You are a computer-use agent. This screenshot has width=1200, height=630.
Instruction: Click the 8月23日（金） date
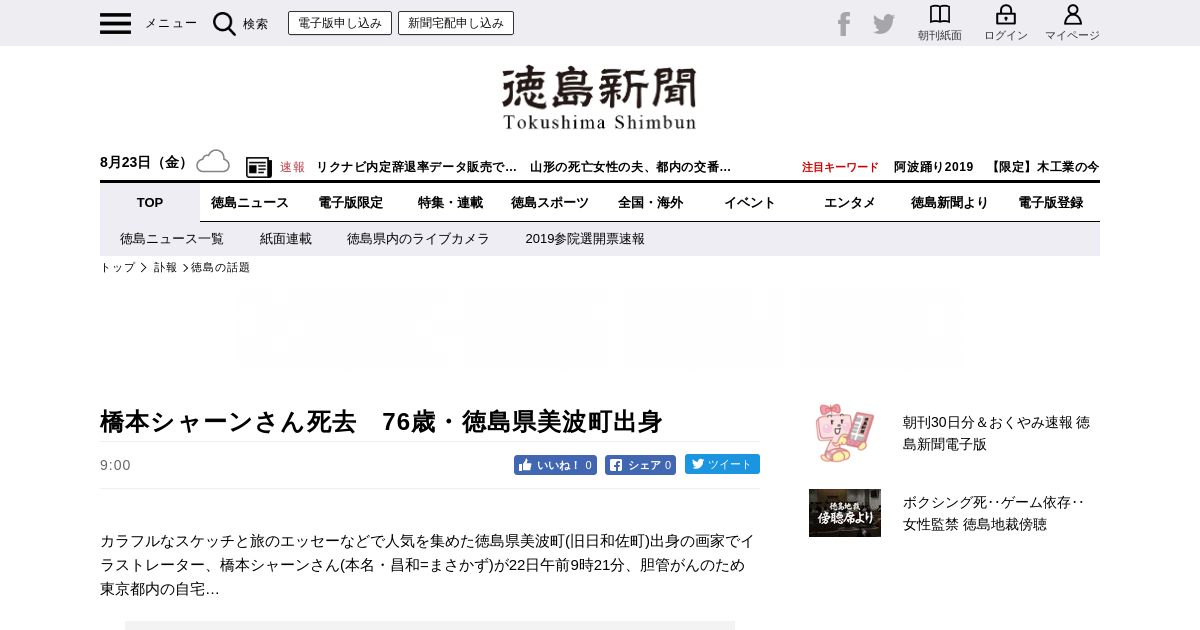[x=146, y=162]
